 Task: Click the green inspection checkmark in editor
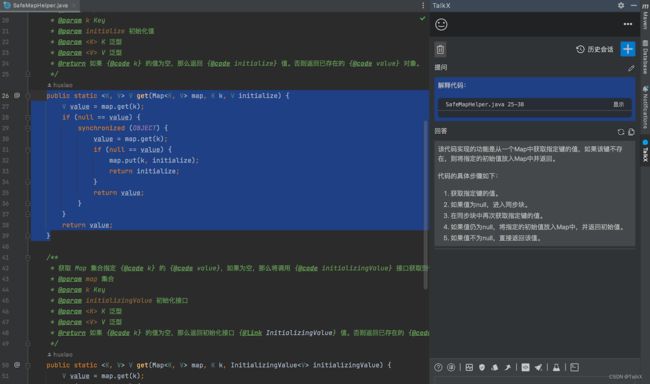422,19
